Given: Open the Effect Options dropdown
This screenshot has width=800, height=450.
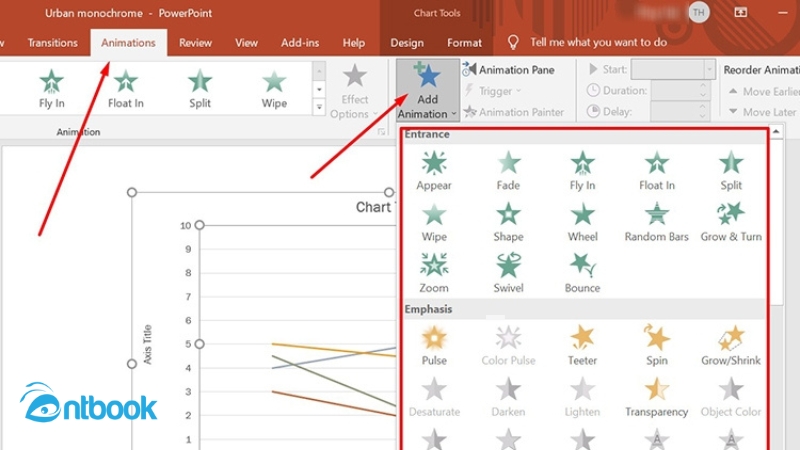Looking at the screenshot, I should coord(354,91).
